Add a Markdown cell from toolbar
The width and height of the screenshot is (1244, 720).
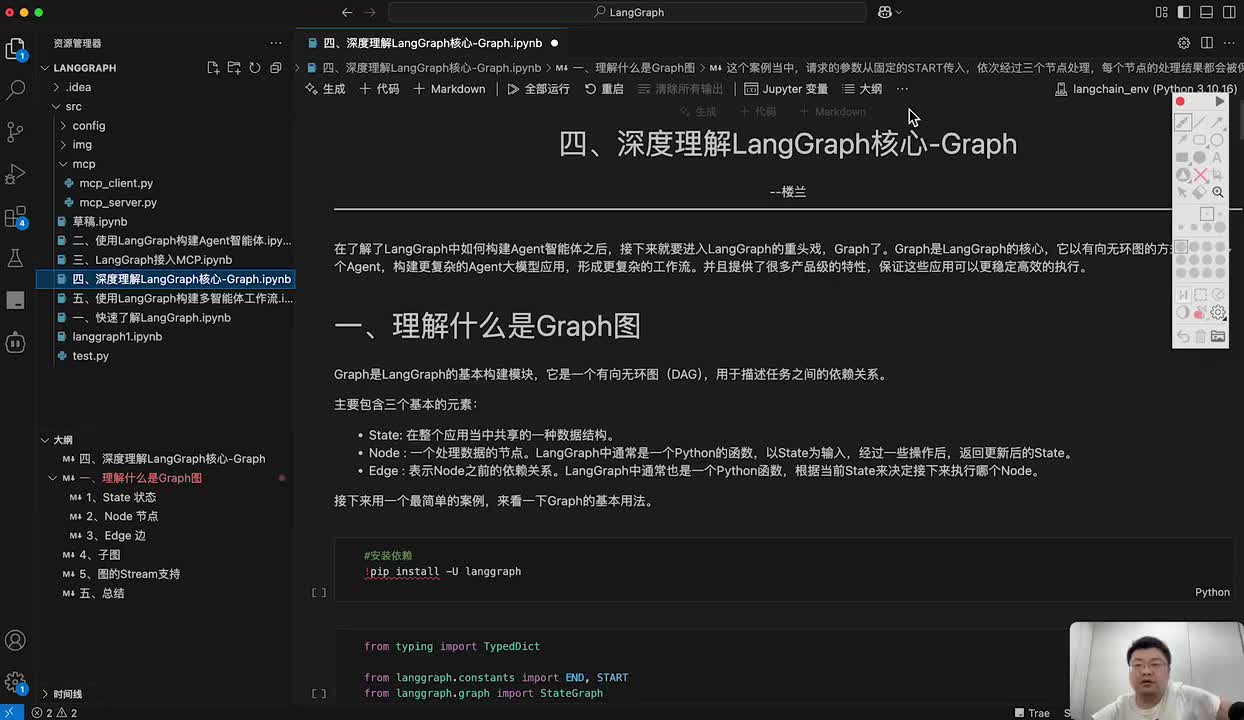pos(450,89)
